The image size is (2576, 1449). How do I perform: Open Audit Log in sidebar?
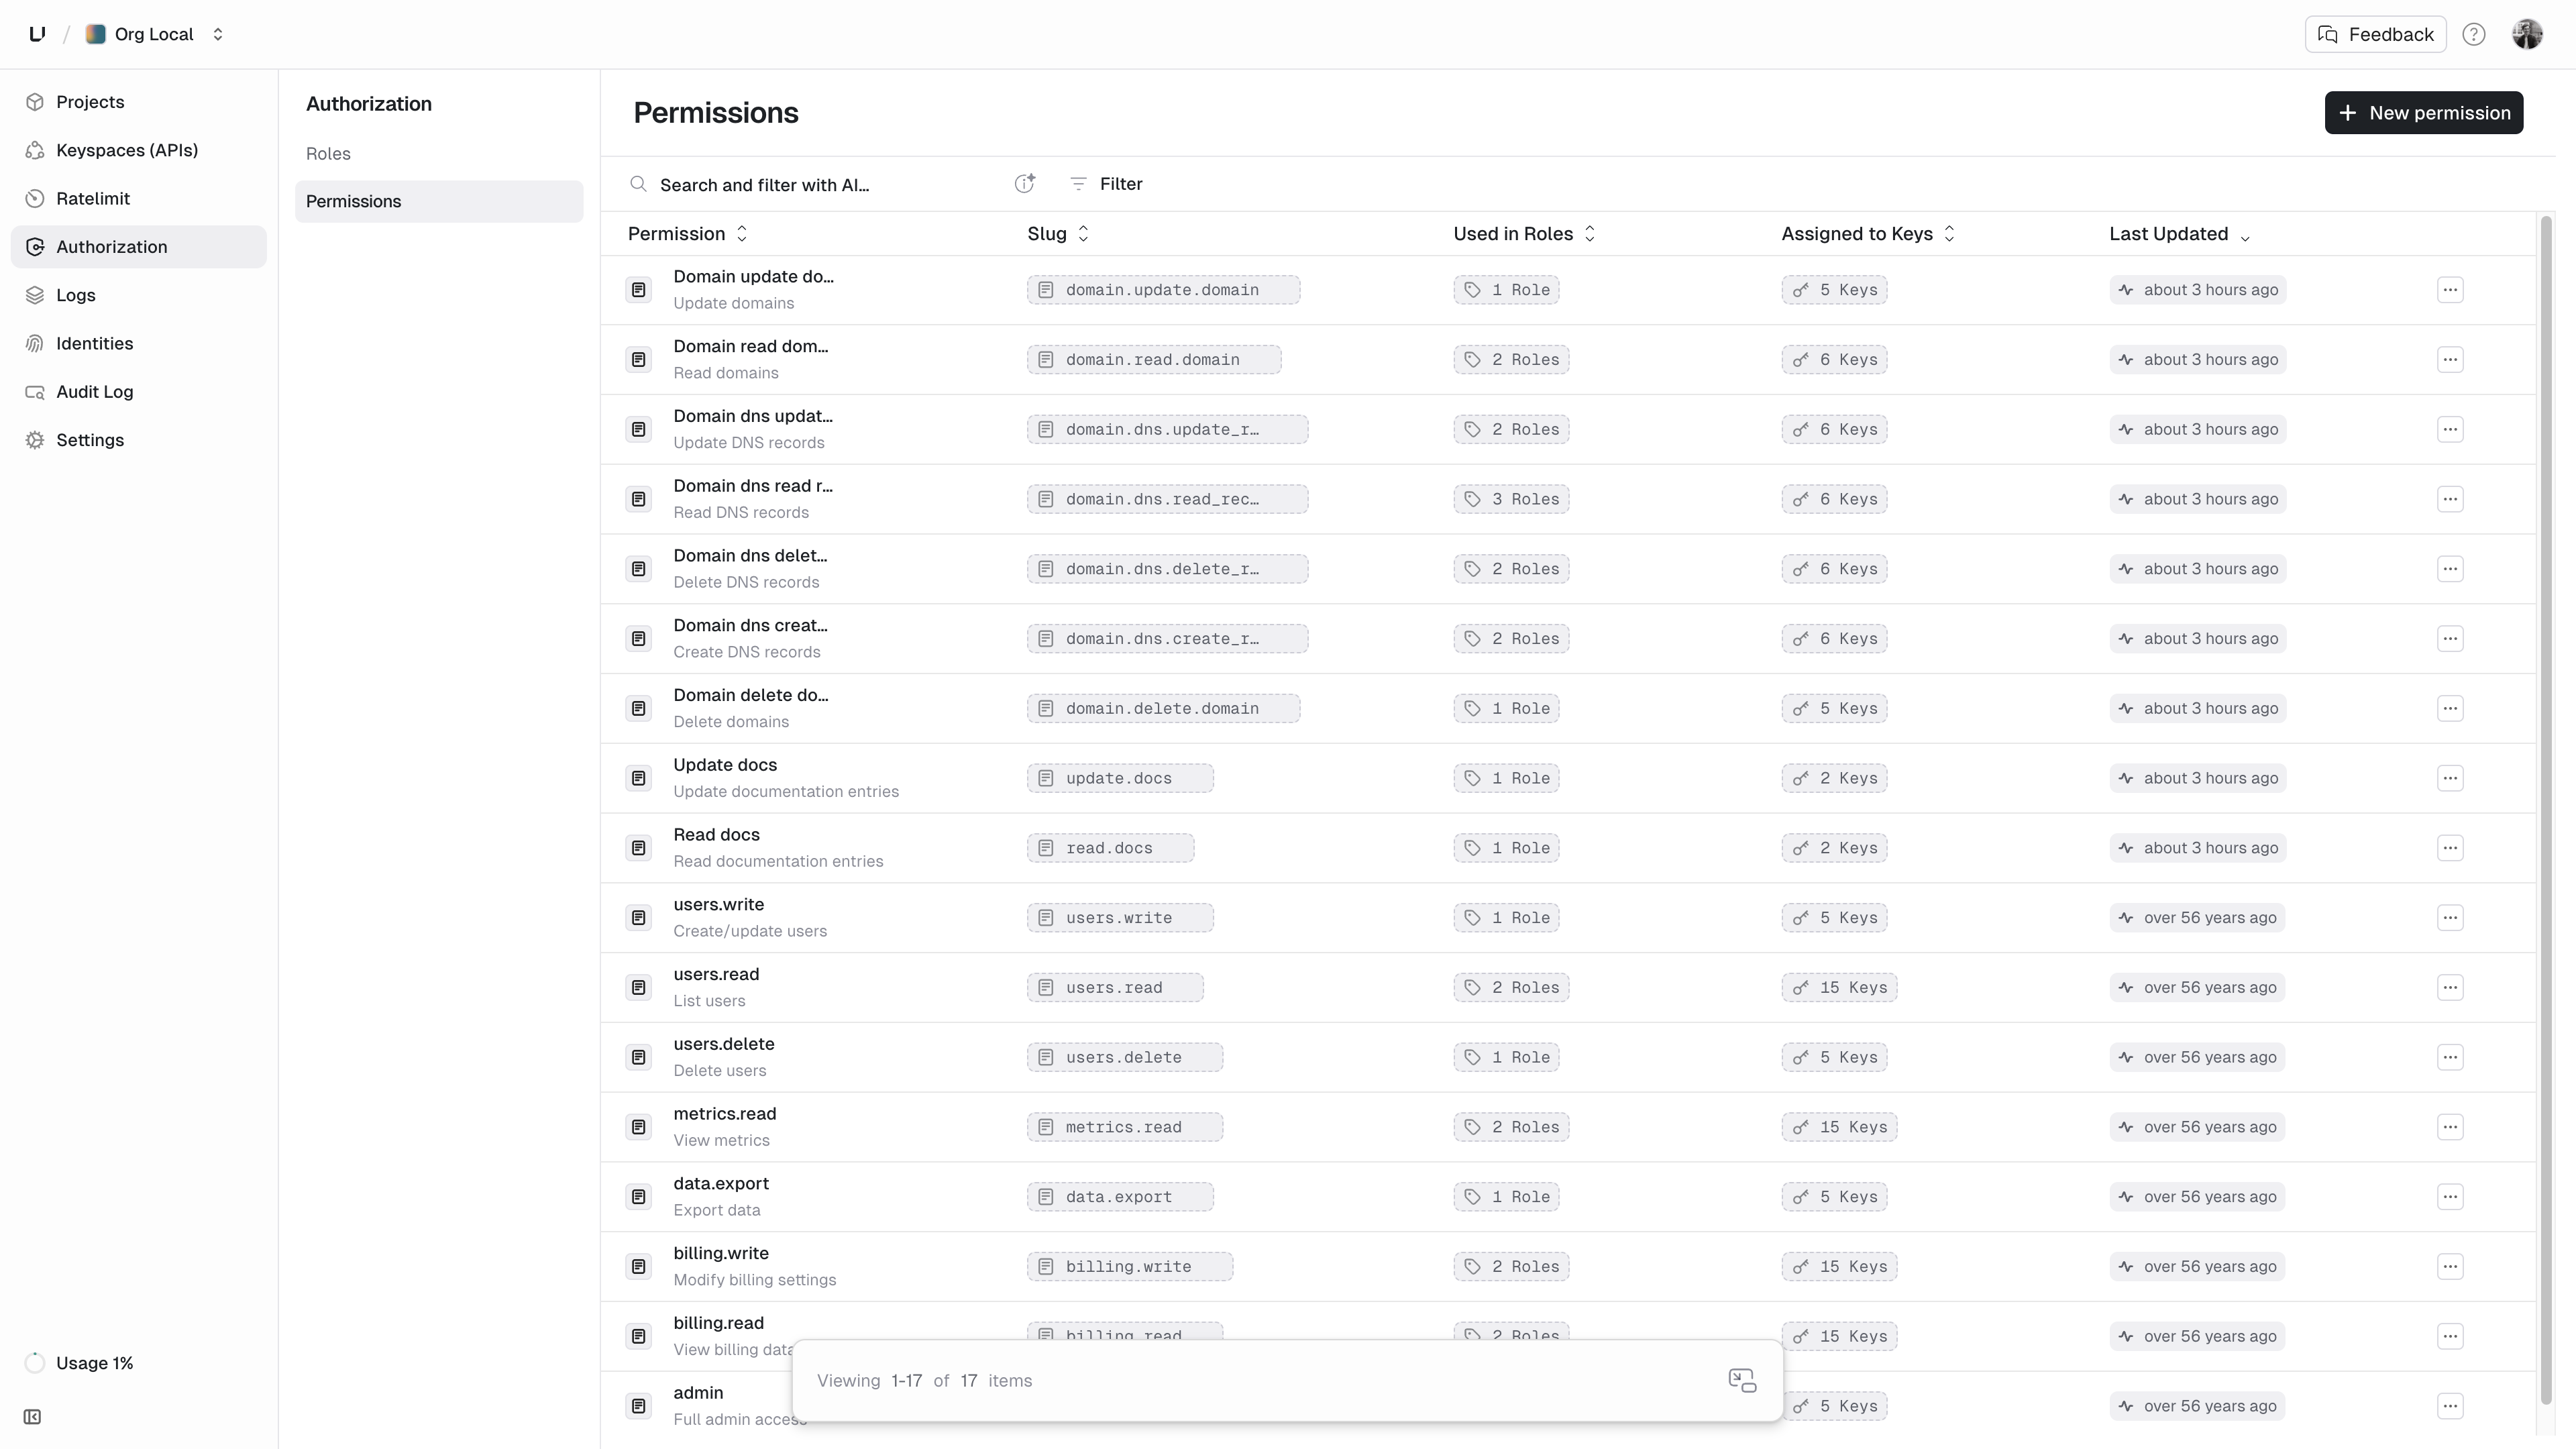click(x=139, y=392)
